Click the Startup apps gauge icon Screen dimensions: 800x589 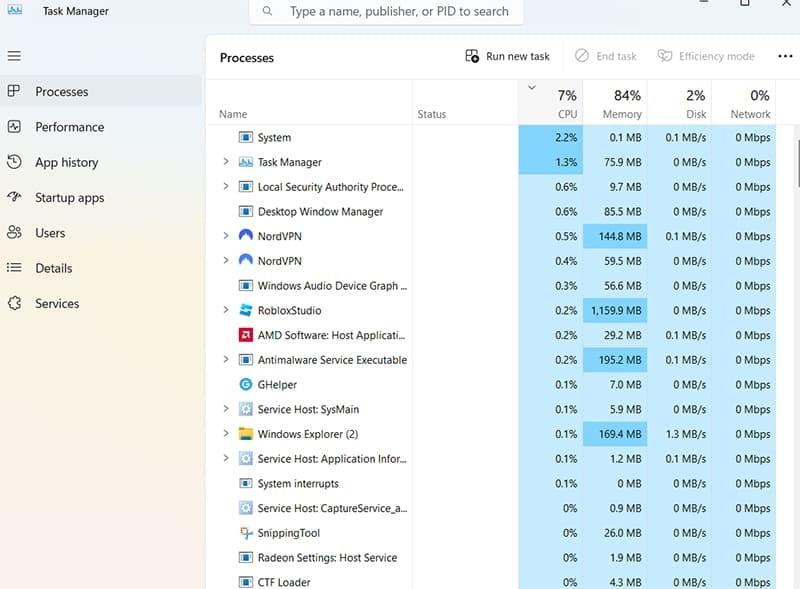tap(14, 197)
